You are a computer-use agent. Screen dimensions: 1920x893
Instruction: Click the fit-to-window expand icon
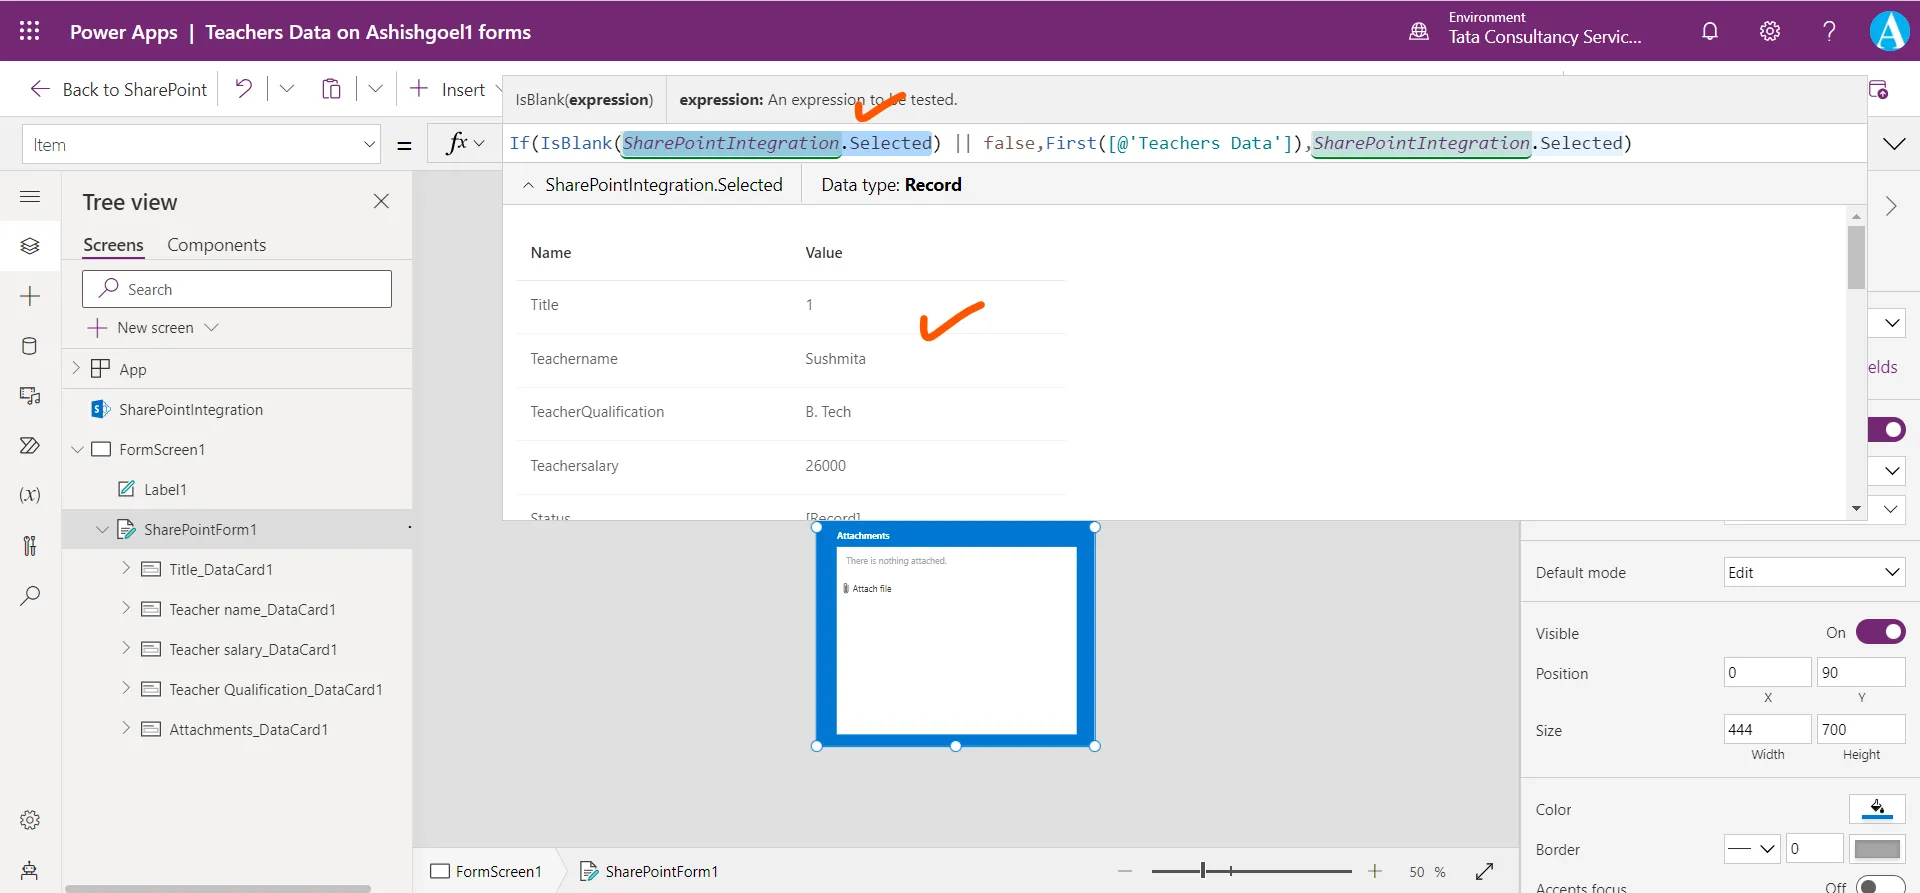[1485, 871]
